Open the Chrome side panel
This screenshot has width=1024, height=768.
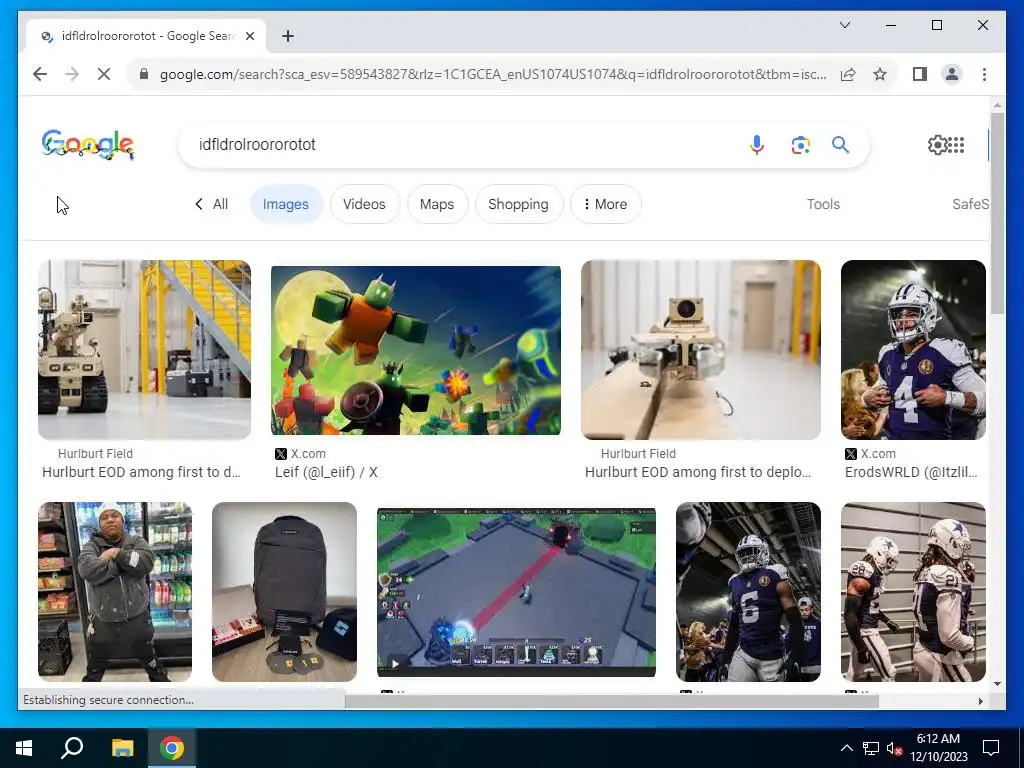coord(920,74)
